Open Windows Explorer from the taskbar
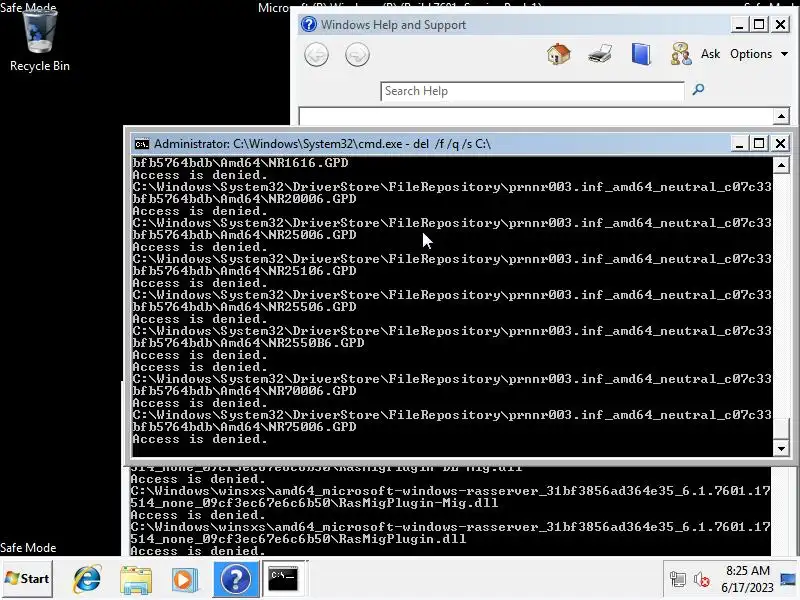 click(136, 579)
